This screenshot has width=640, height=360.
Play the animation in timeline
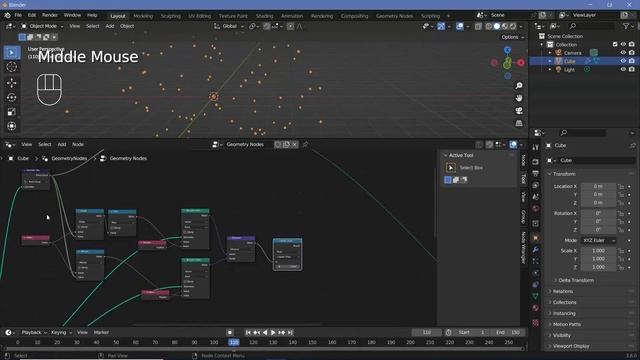(x=273, y=333)
